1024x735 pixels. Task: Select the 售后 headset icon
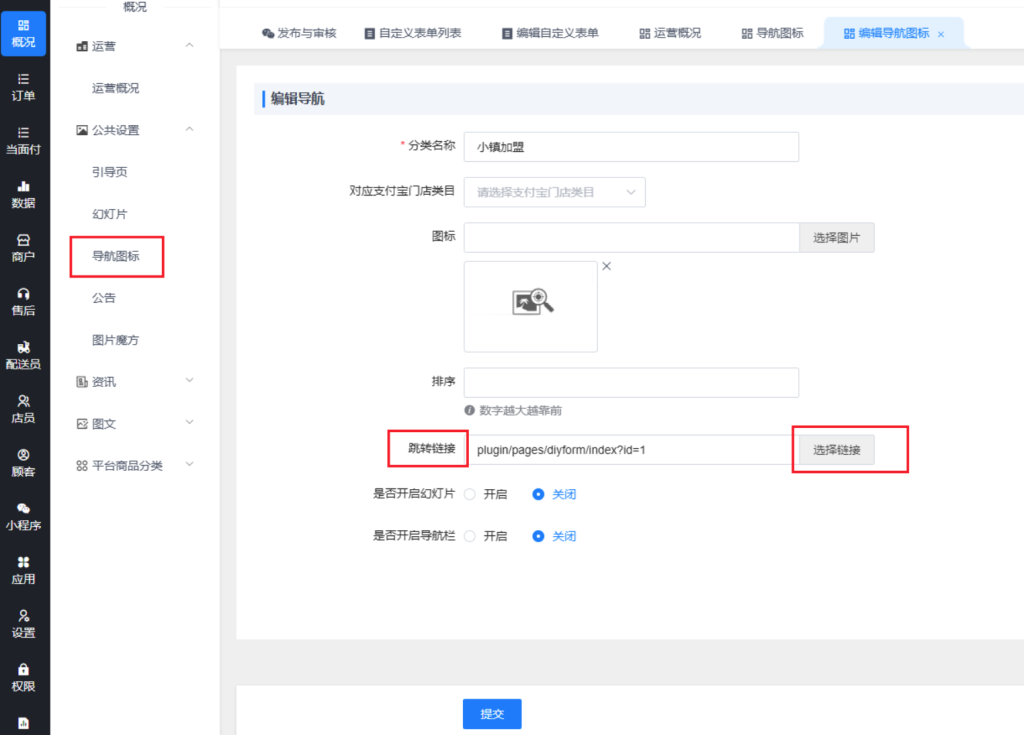click(24, 301)
